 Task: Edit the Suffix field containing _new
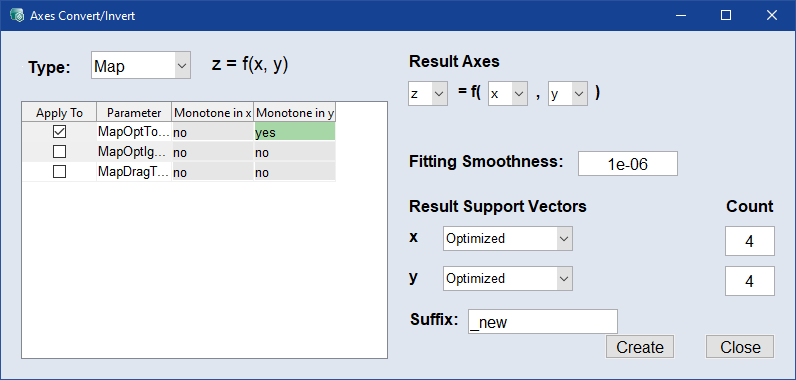tap(543, 322)
